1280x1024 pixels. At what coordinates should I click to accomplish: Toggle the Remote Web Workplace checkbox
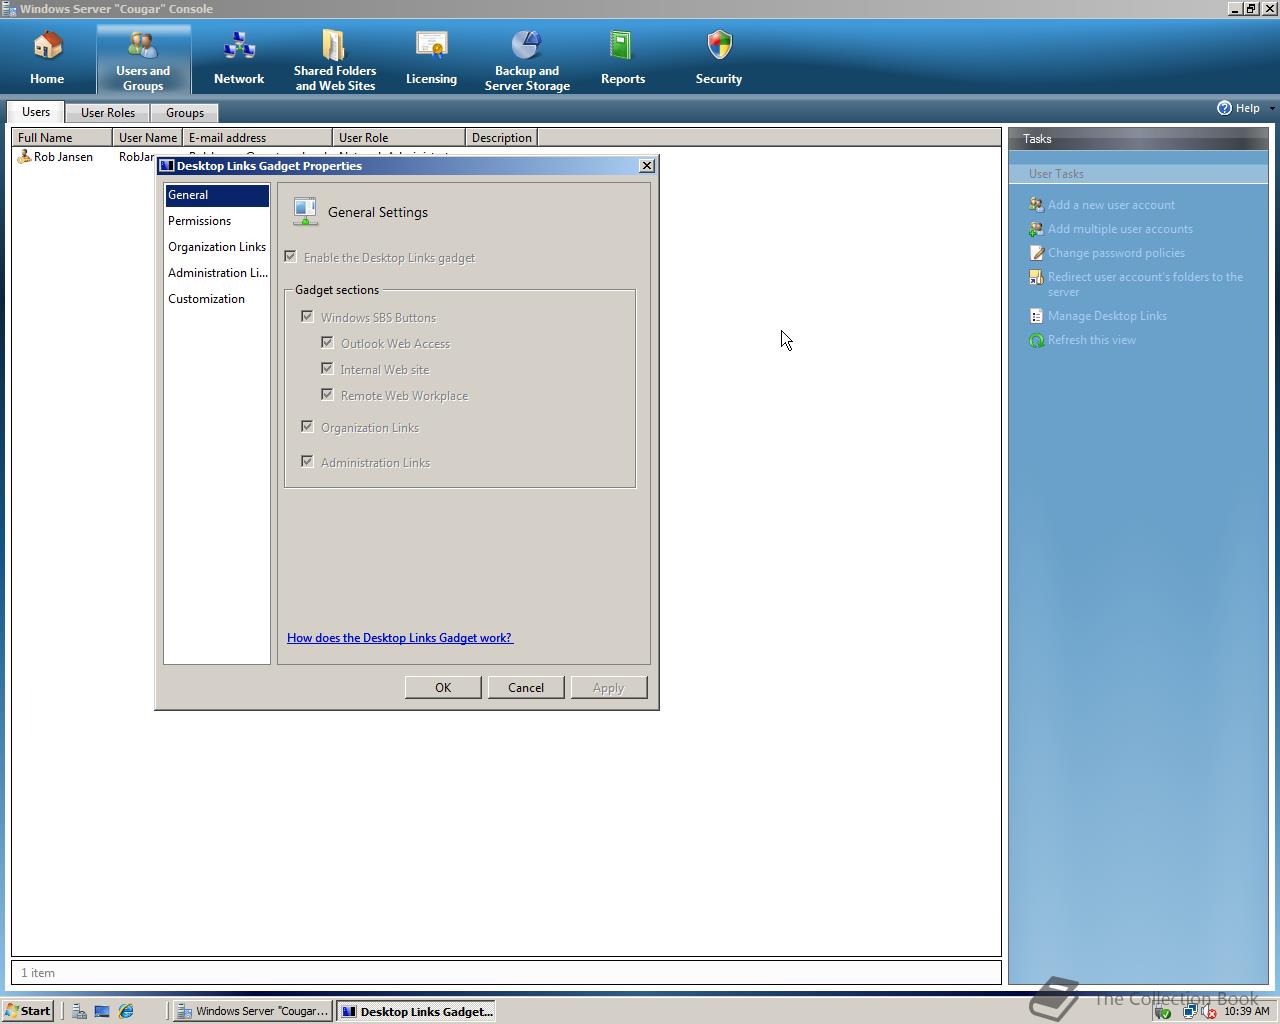point(327,395)
